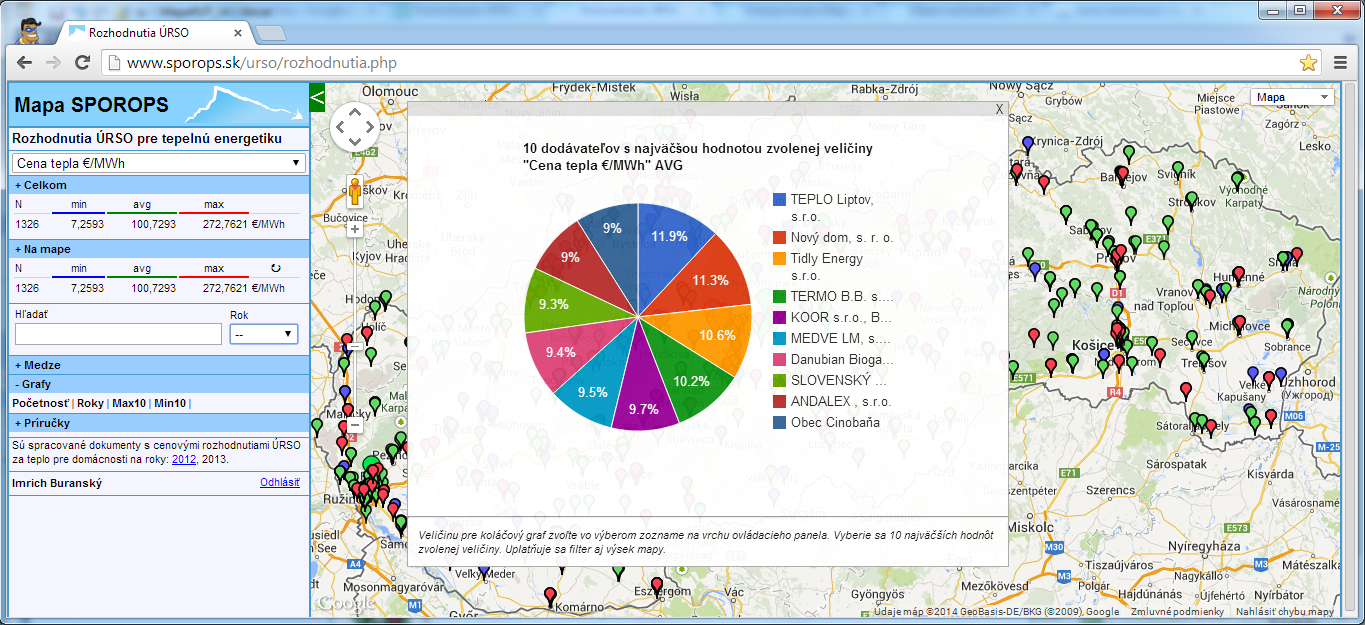Zoom in on the map
The image size is (1365, 625).
355,228
